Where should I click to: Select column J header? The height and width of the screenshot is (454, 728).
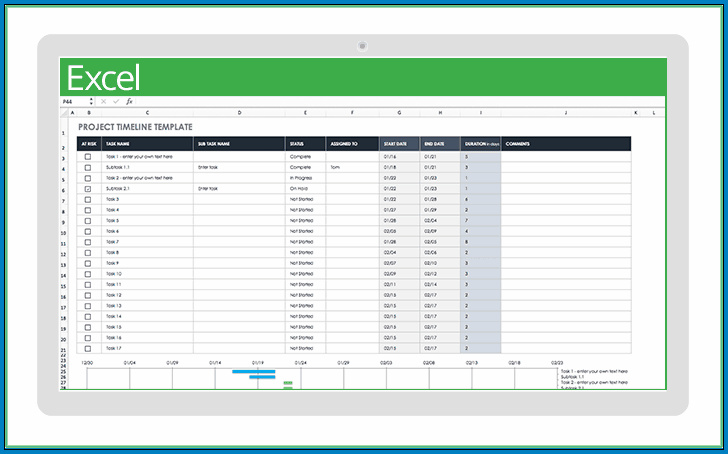566,113
